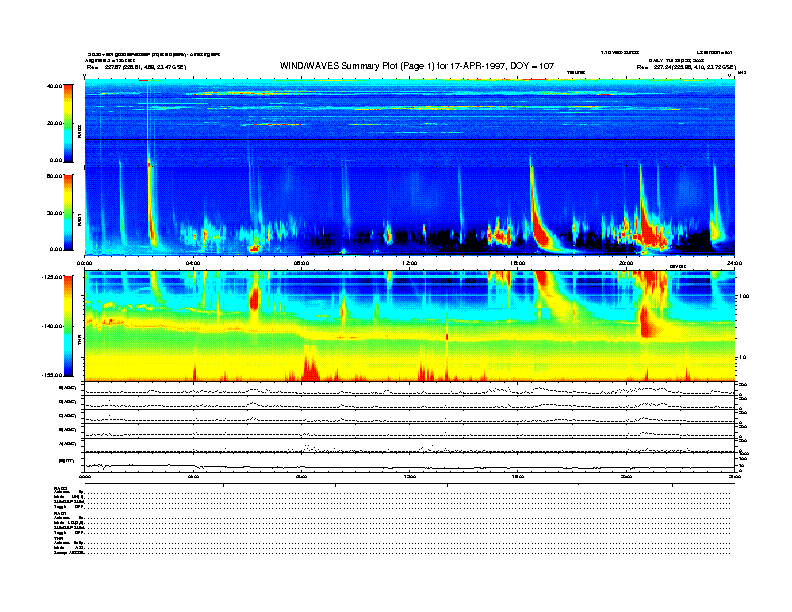Click the 12:00 label under RAD1 spectrogram

(410, 263)
